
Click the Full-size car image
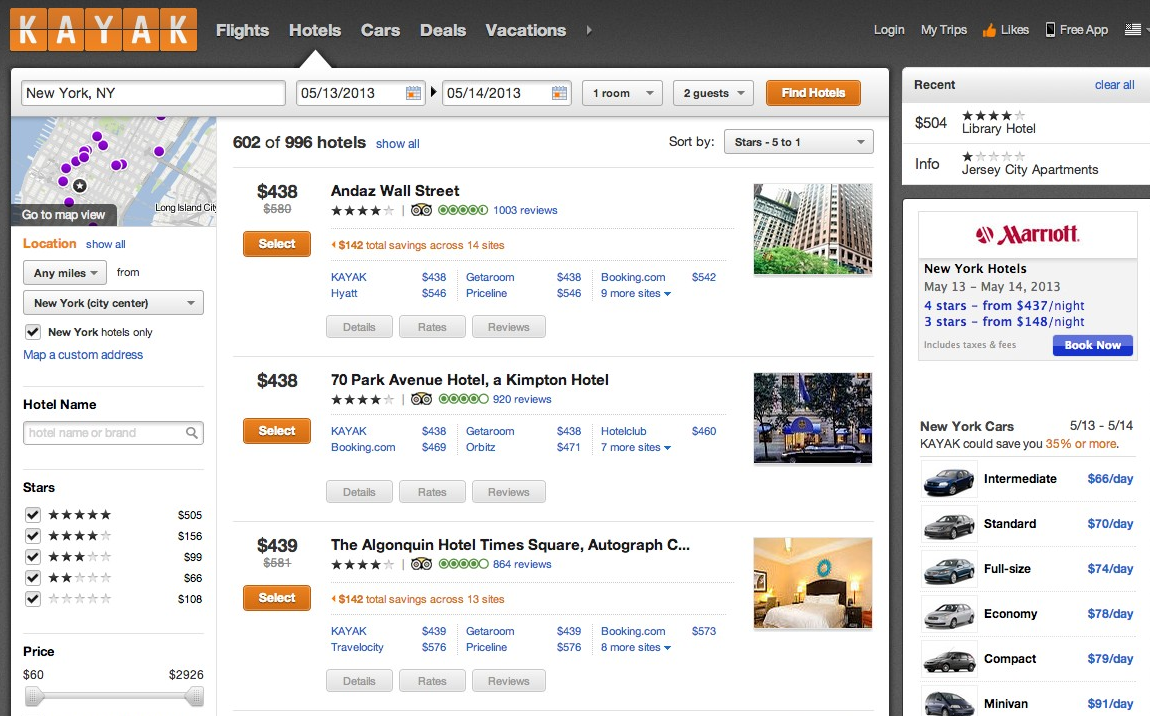pos(949,569)
